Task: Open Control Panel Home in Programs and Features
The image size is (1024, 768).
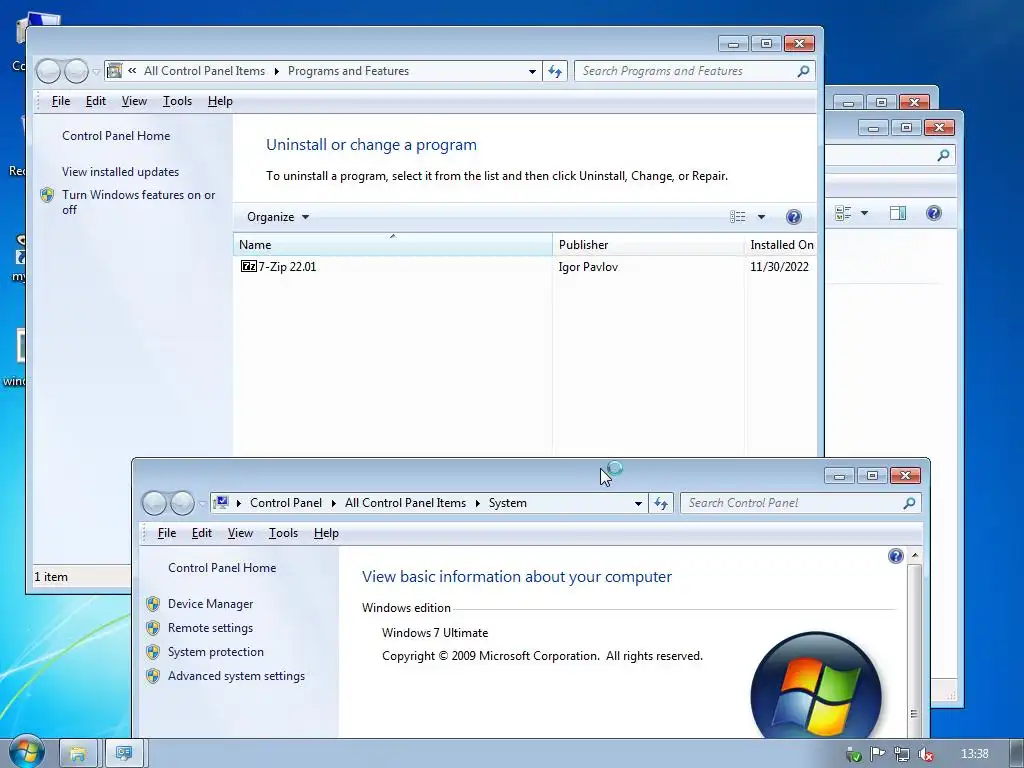Action: (x=116, y=136)
